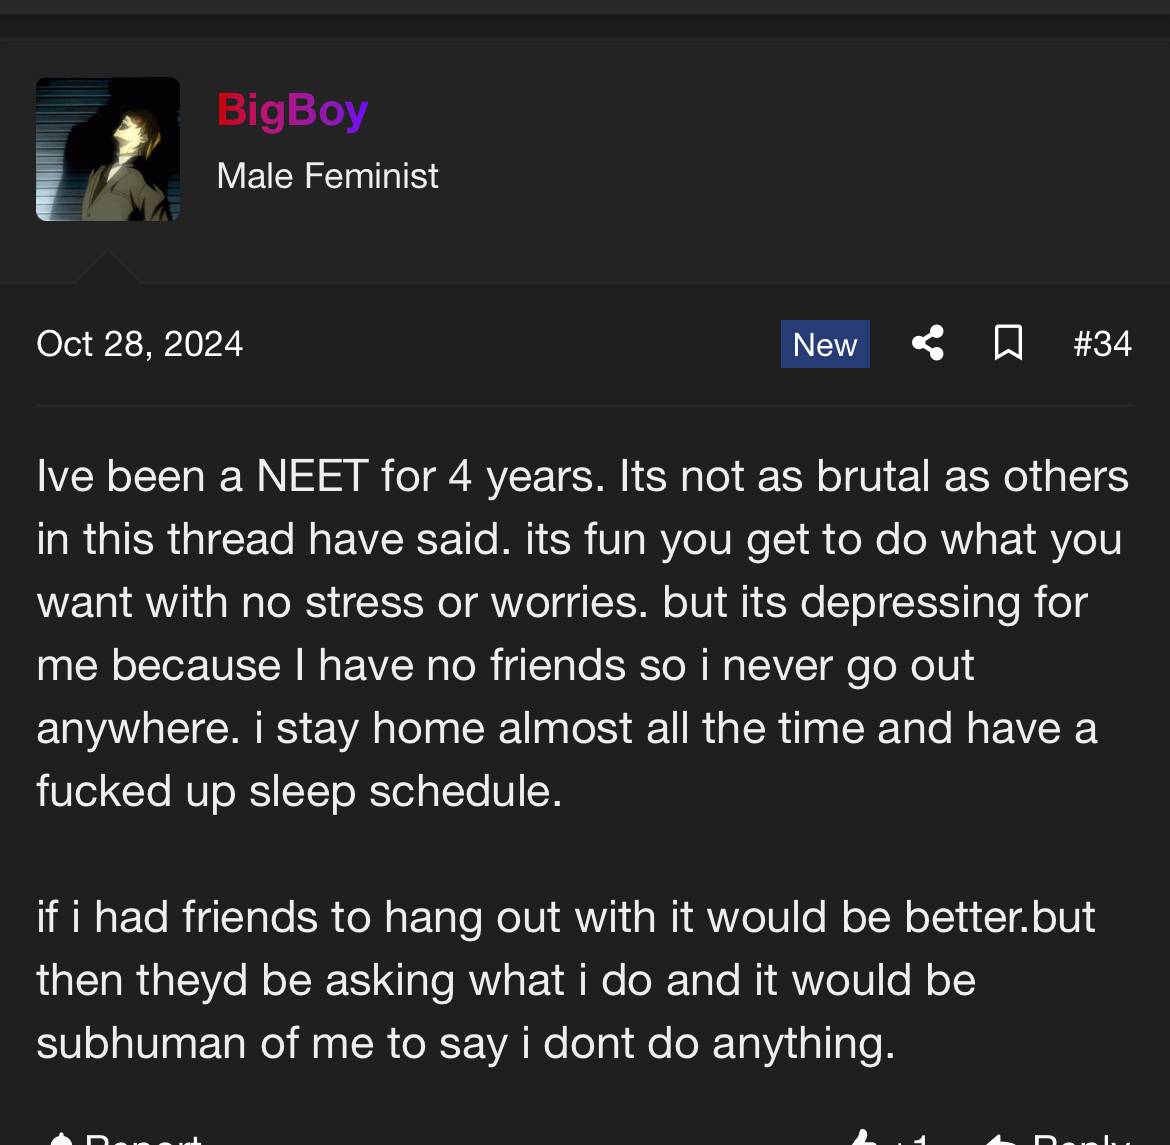Click the "Male Feminist" user title
This screenshot has height=1145, width=1170.
tap(327, 176)
